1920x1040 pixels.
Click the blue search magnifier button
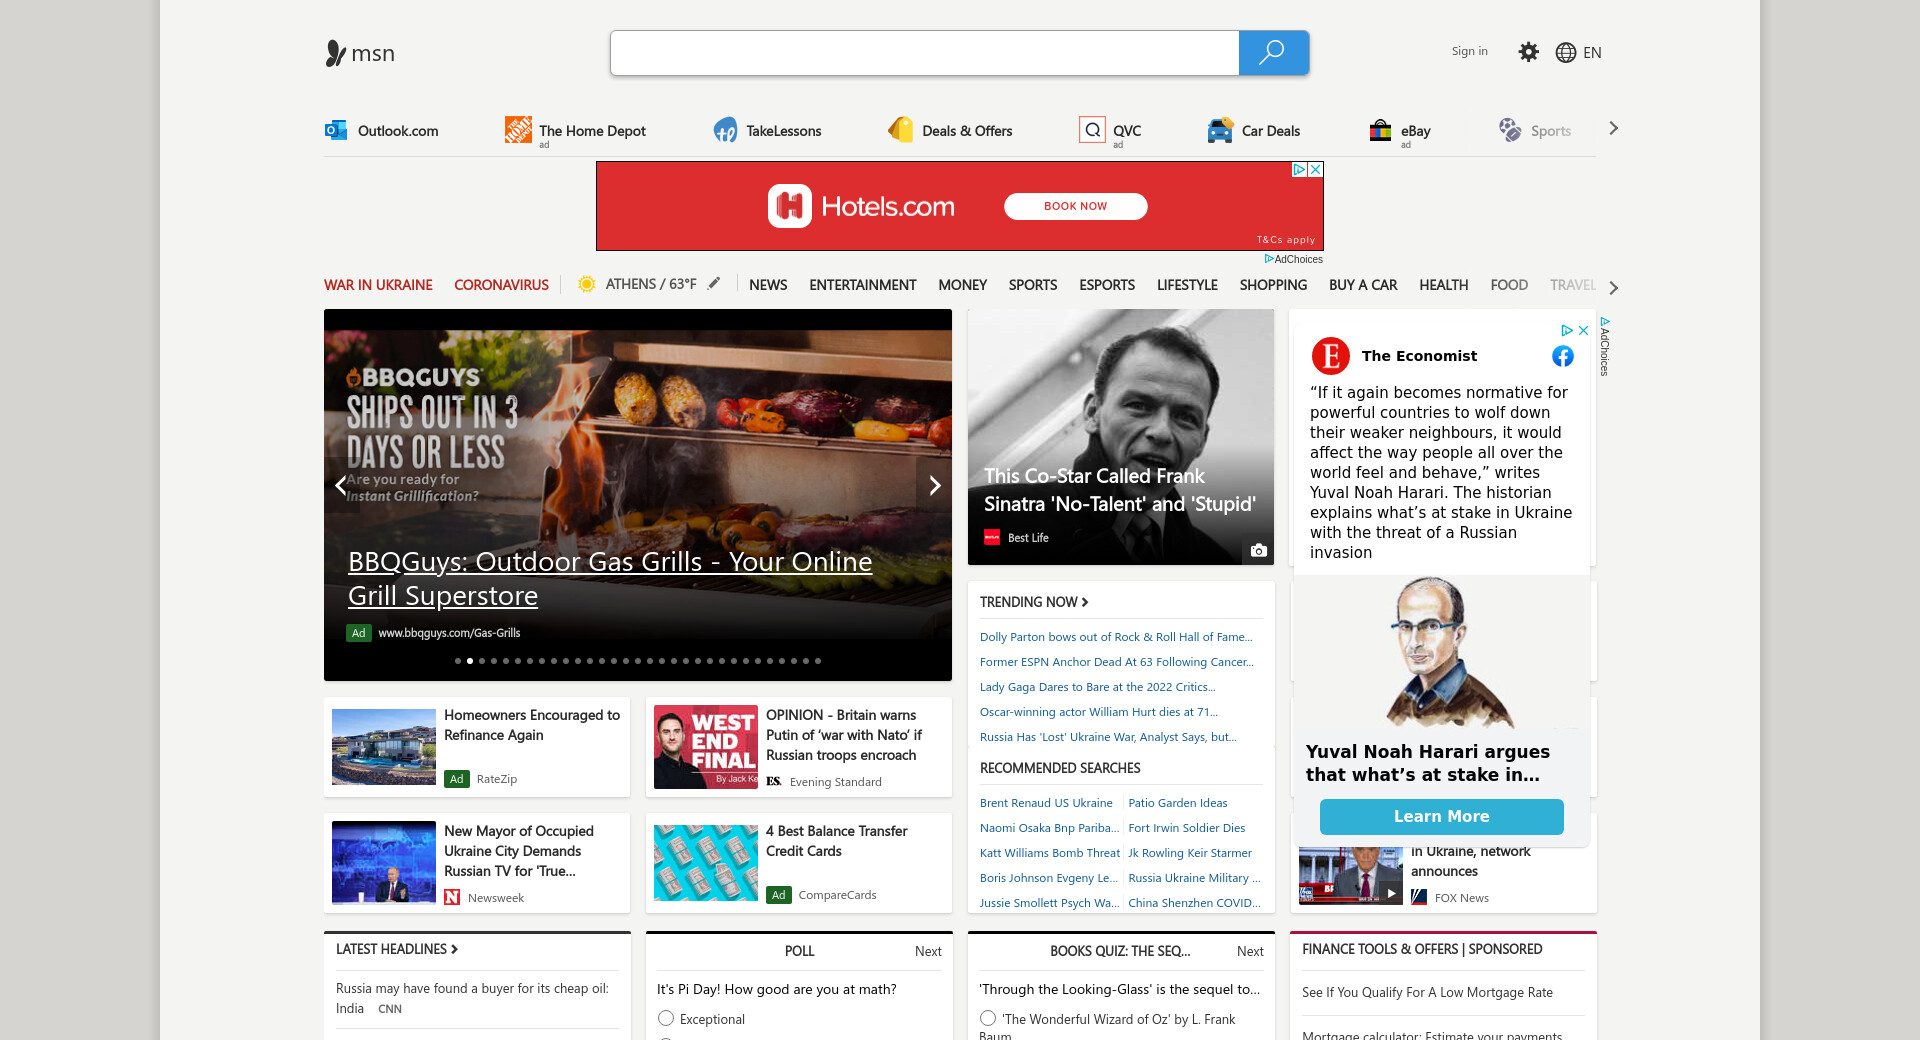pyautogui.click(x=1273, y=53)
